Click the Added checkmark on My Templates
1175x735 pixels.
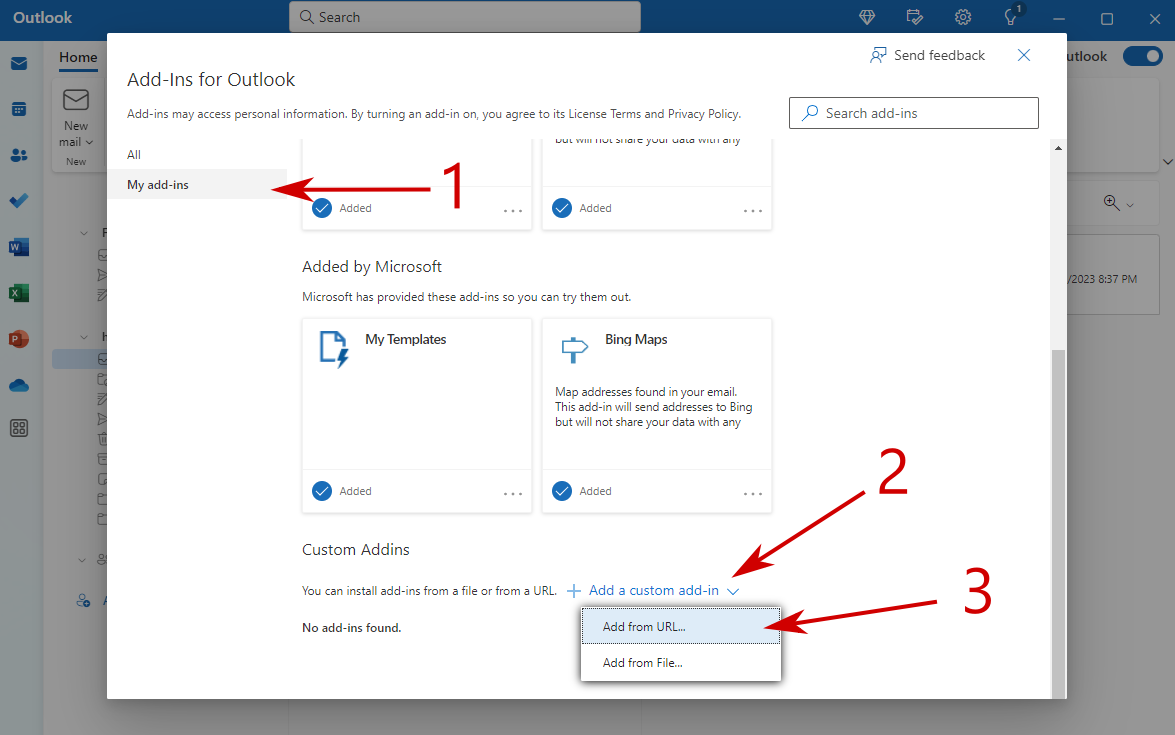pos(322,491)
